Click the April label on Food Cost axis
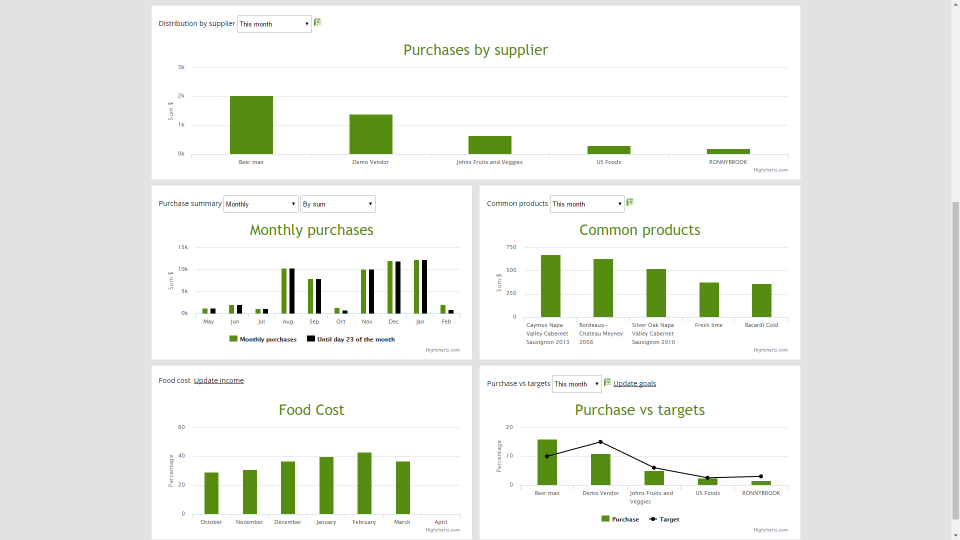This screenshot has width=960, height=540. pyautogui.click(x=441, y=522)
